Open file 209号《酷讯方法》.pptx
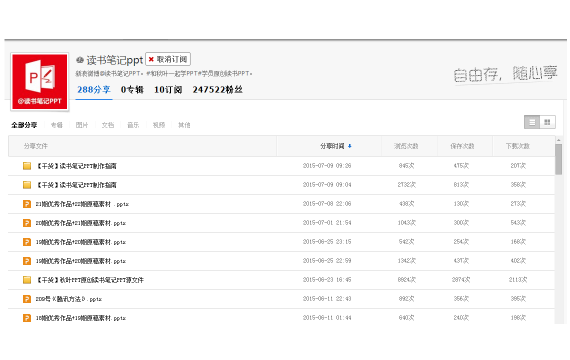 (69, 299)
